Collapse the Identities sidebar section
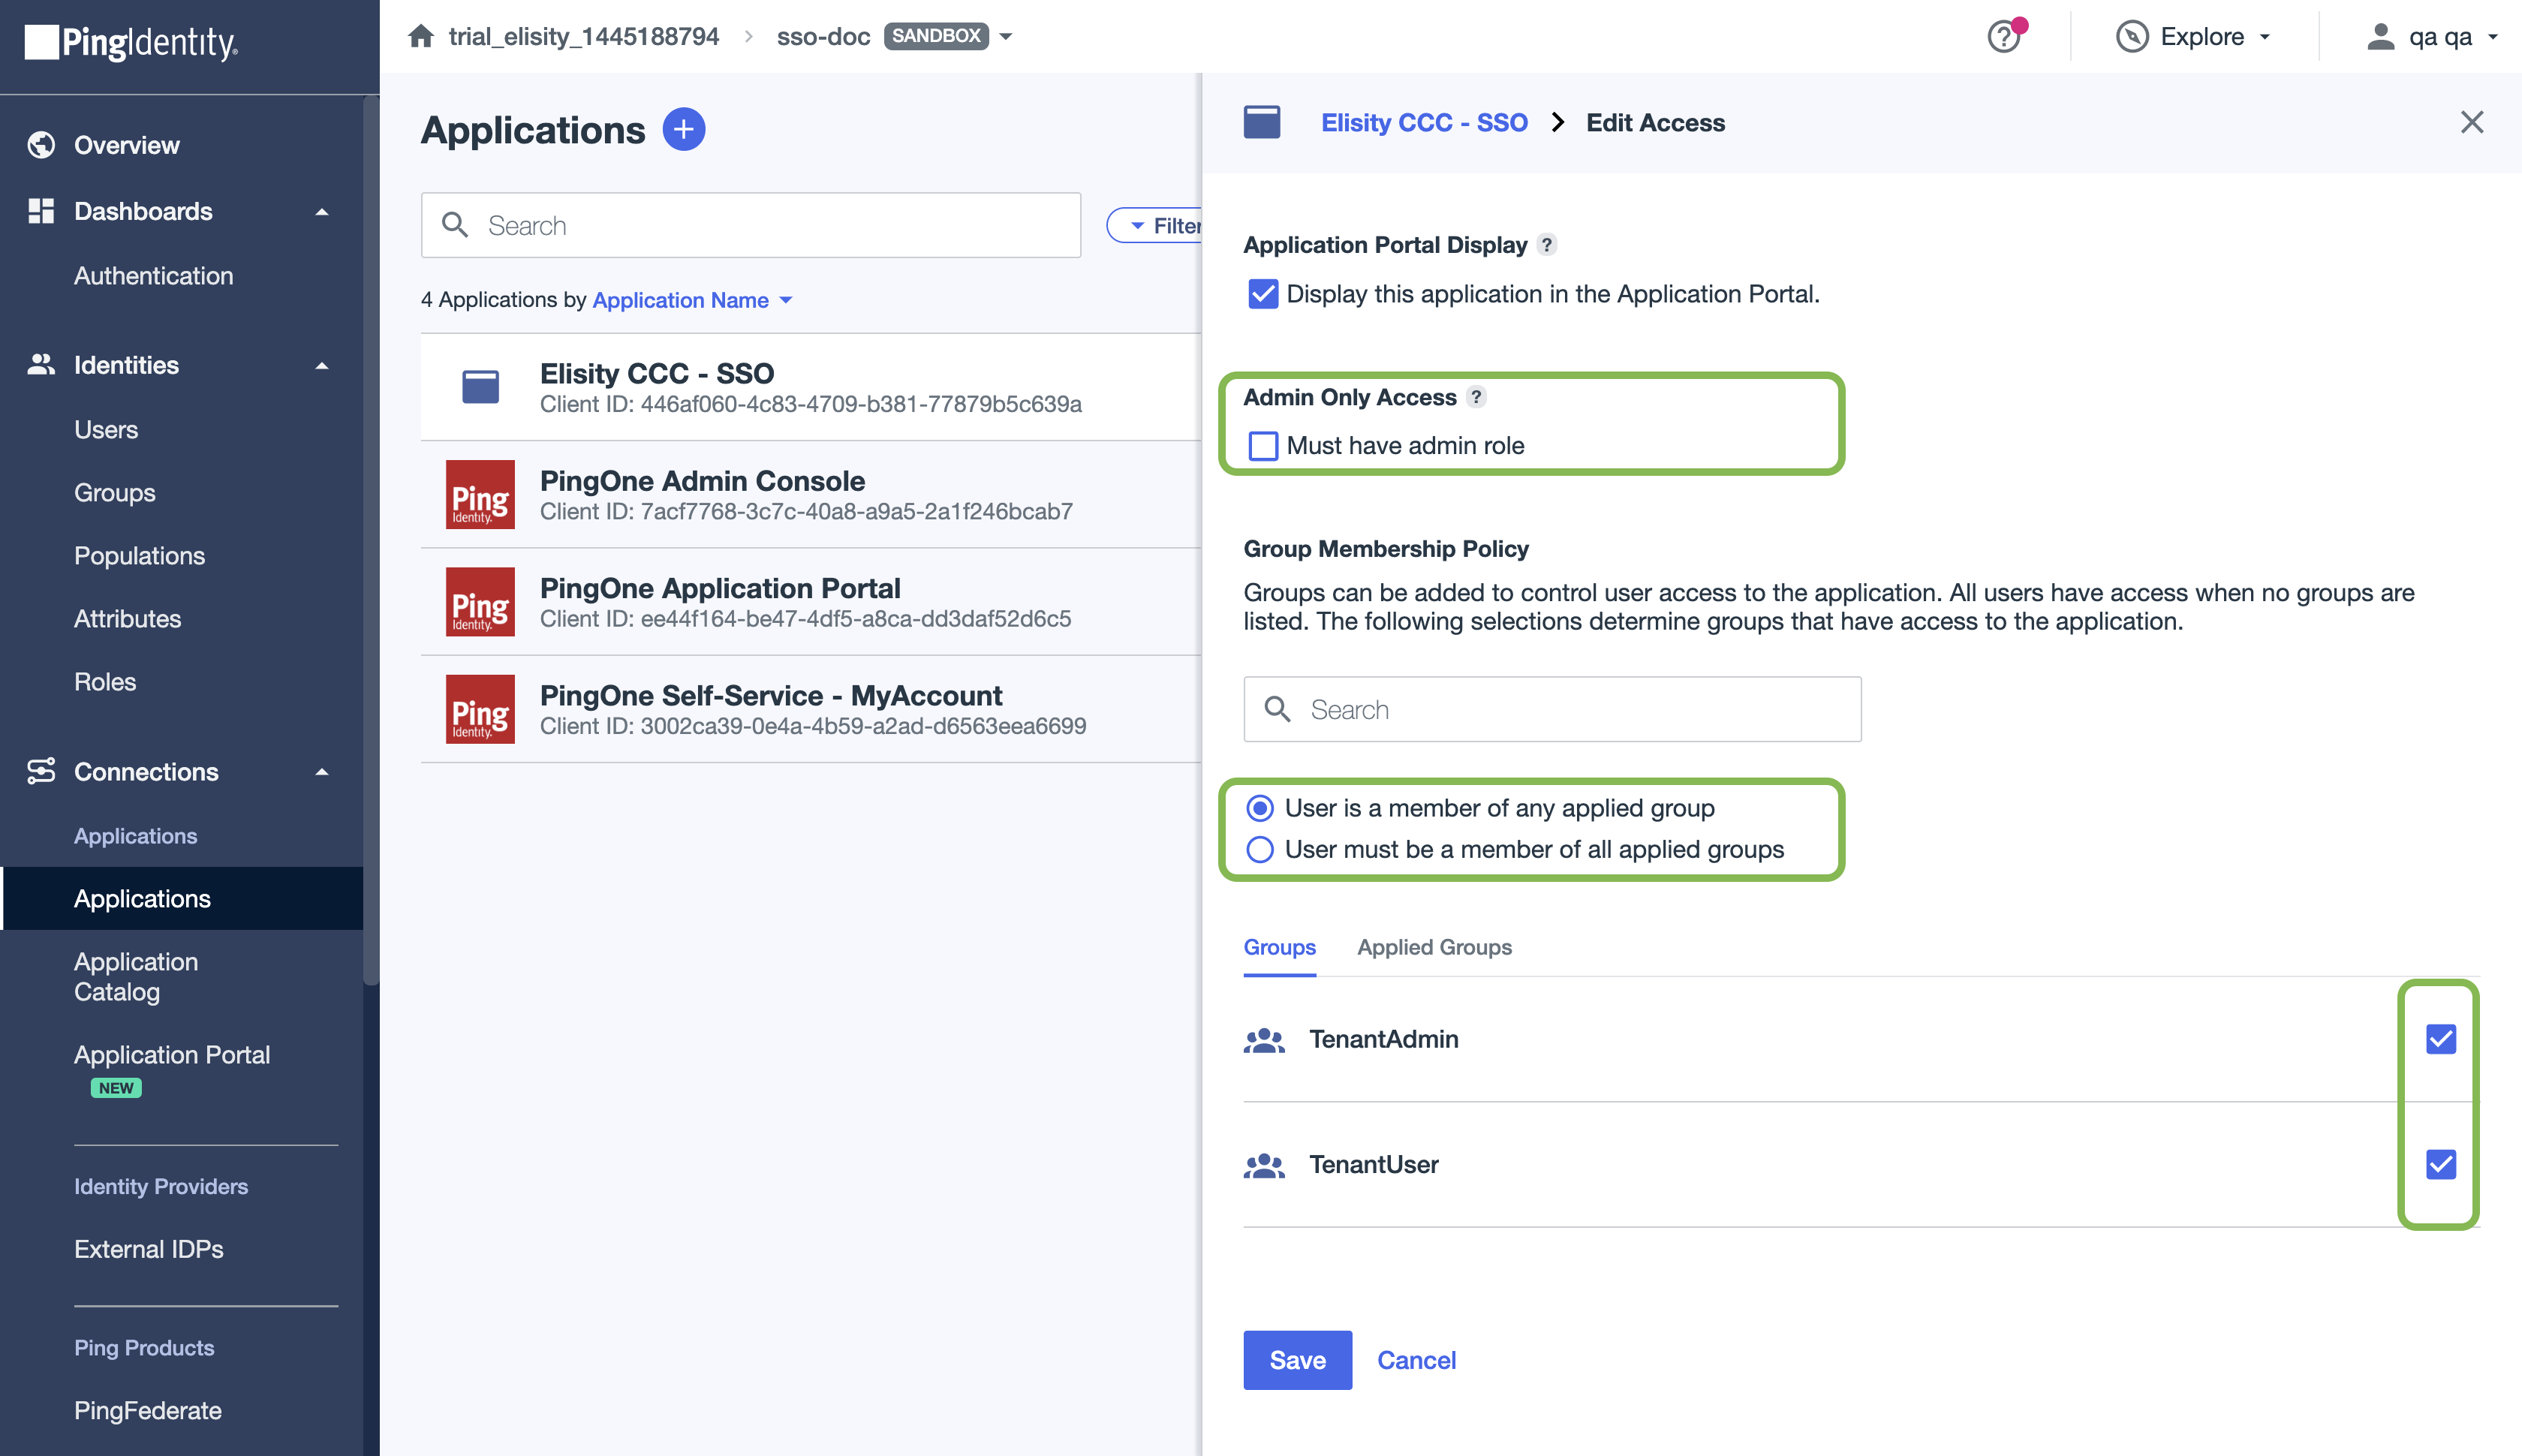This screenshot has height=1456, width=2522. [x=322, y=365]
